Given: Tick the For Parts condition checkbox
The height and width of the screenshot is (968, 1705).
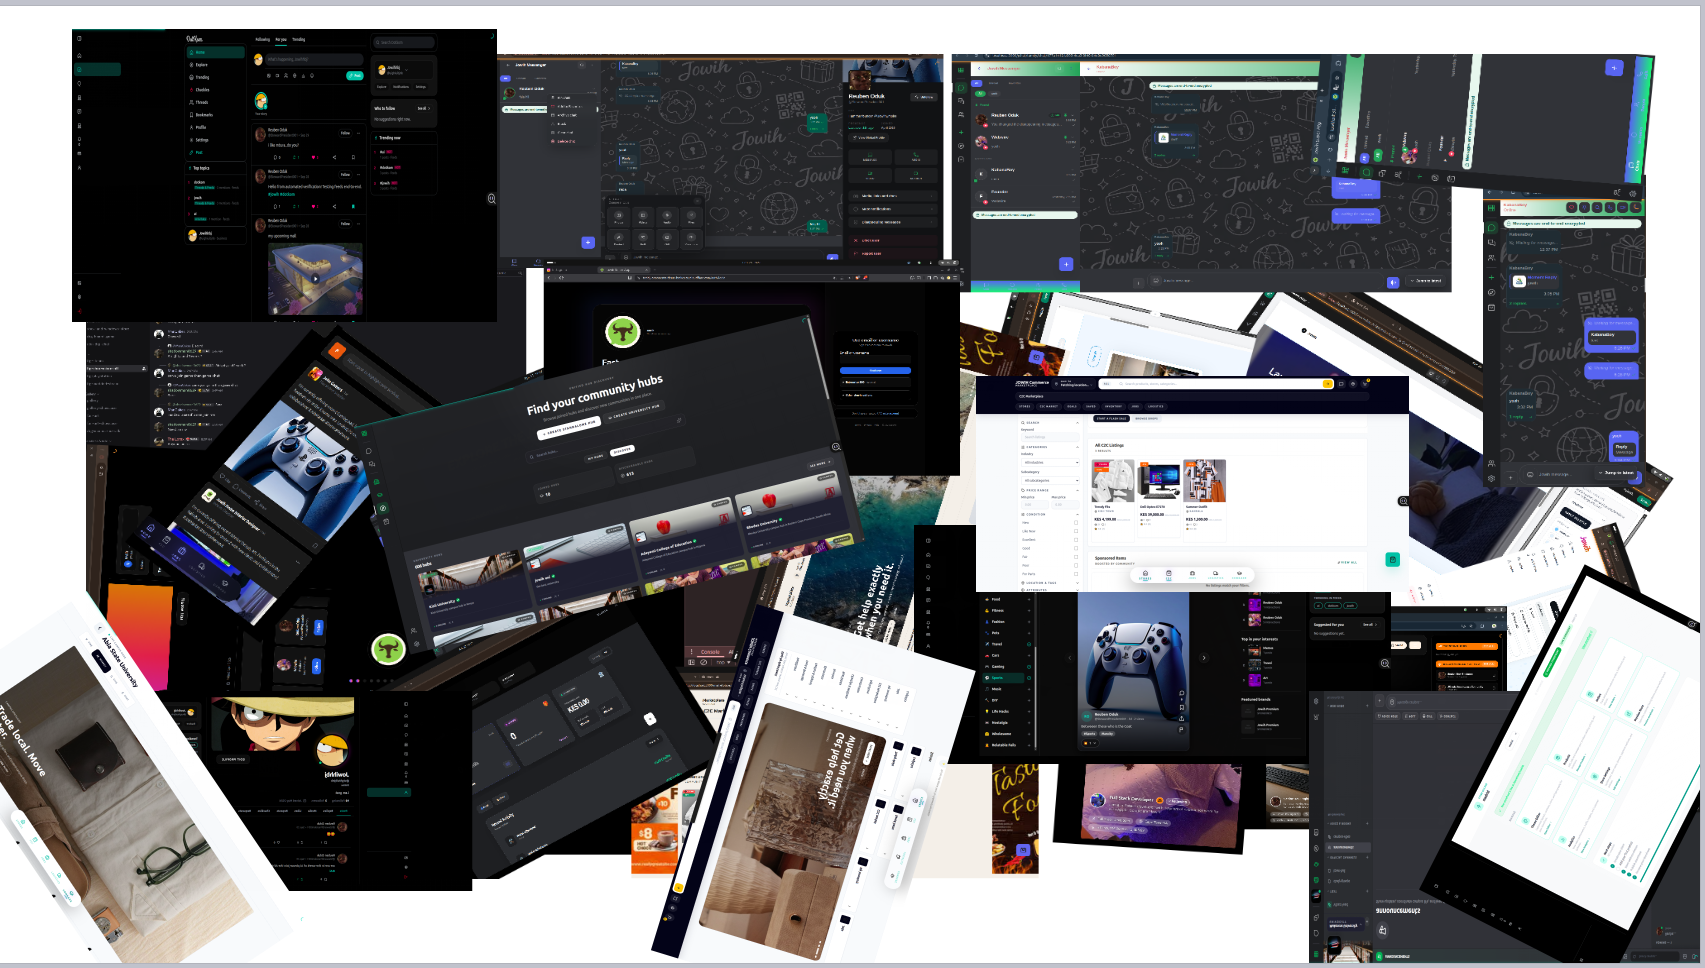Looking at the screenshot, I should (x=1076, y=574).
